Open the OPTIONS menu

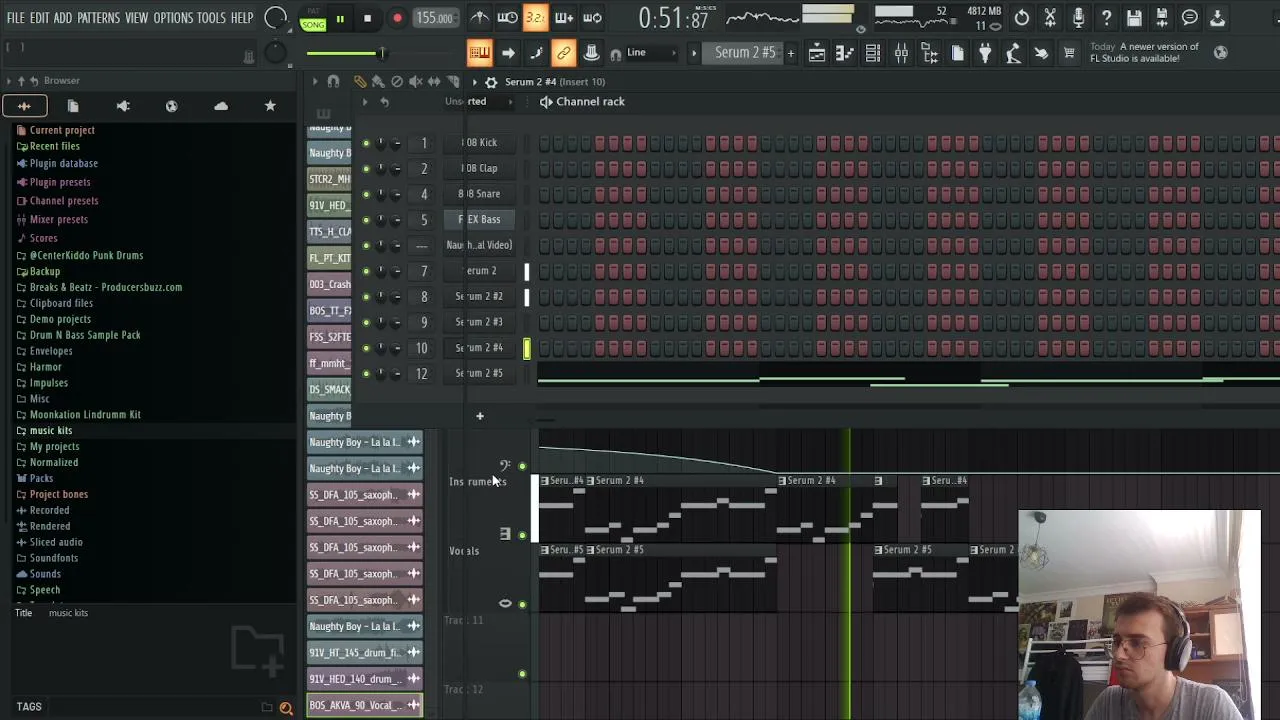pyautogui.click(x=173, y=18)
